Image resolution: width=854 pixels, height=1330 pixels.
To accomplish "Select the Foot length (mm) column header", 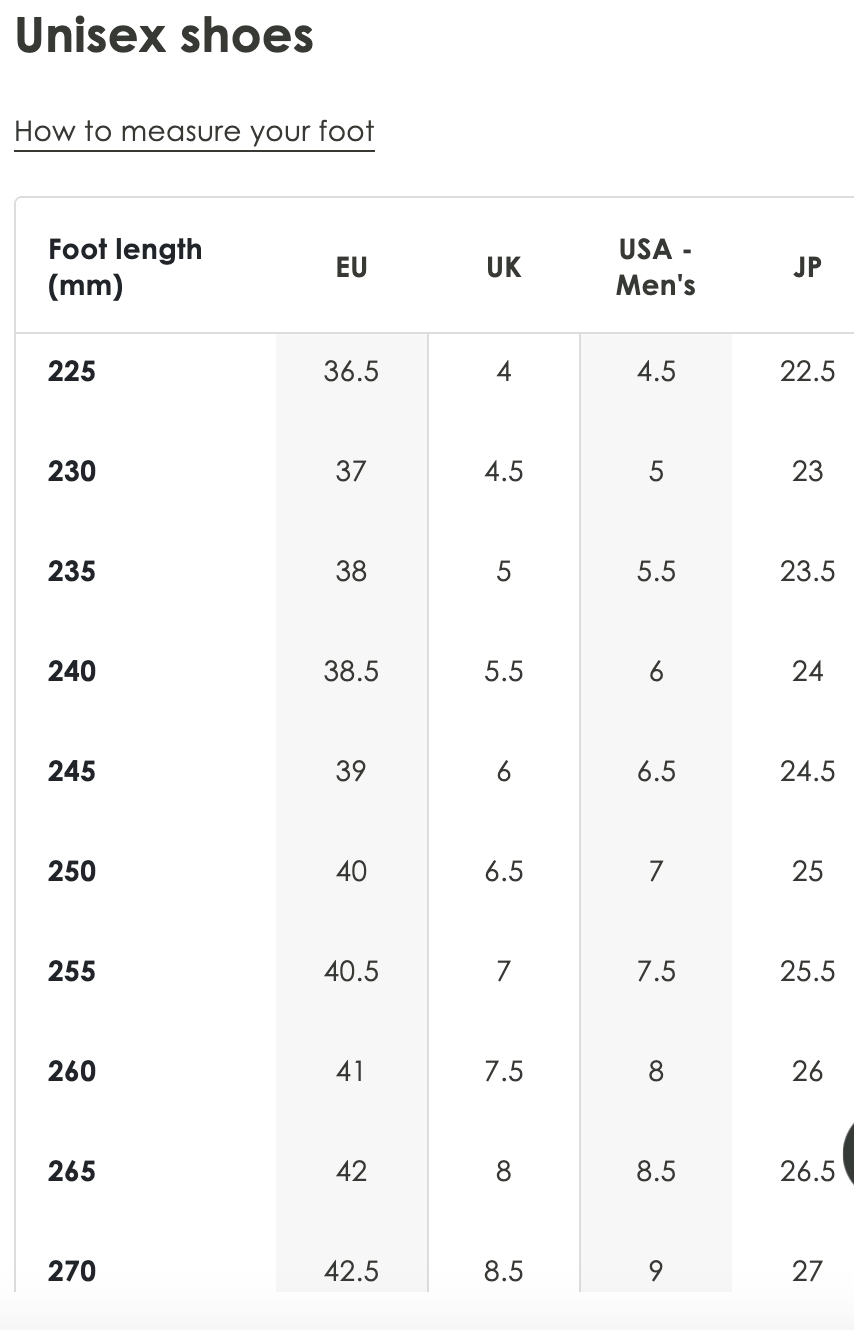I will click(x=125, y=267).
